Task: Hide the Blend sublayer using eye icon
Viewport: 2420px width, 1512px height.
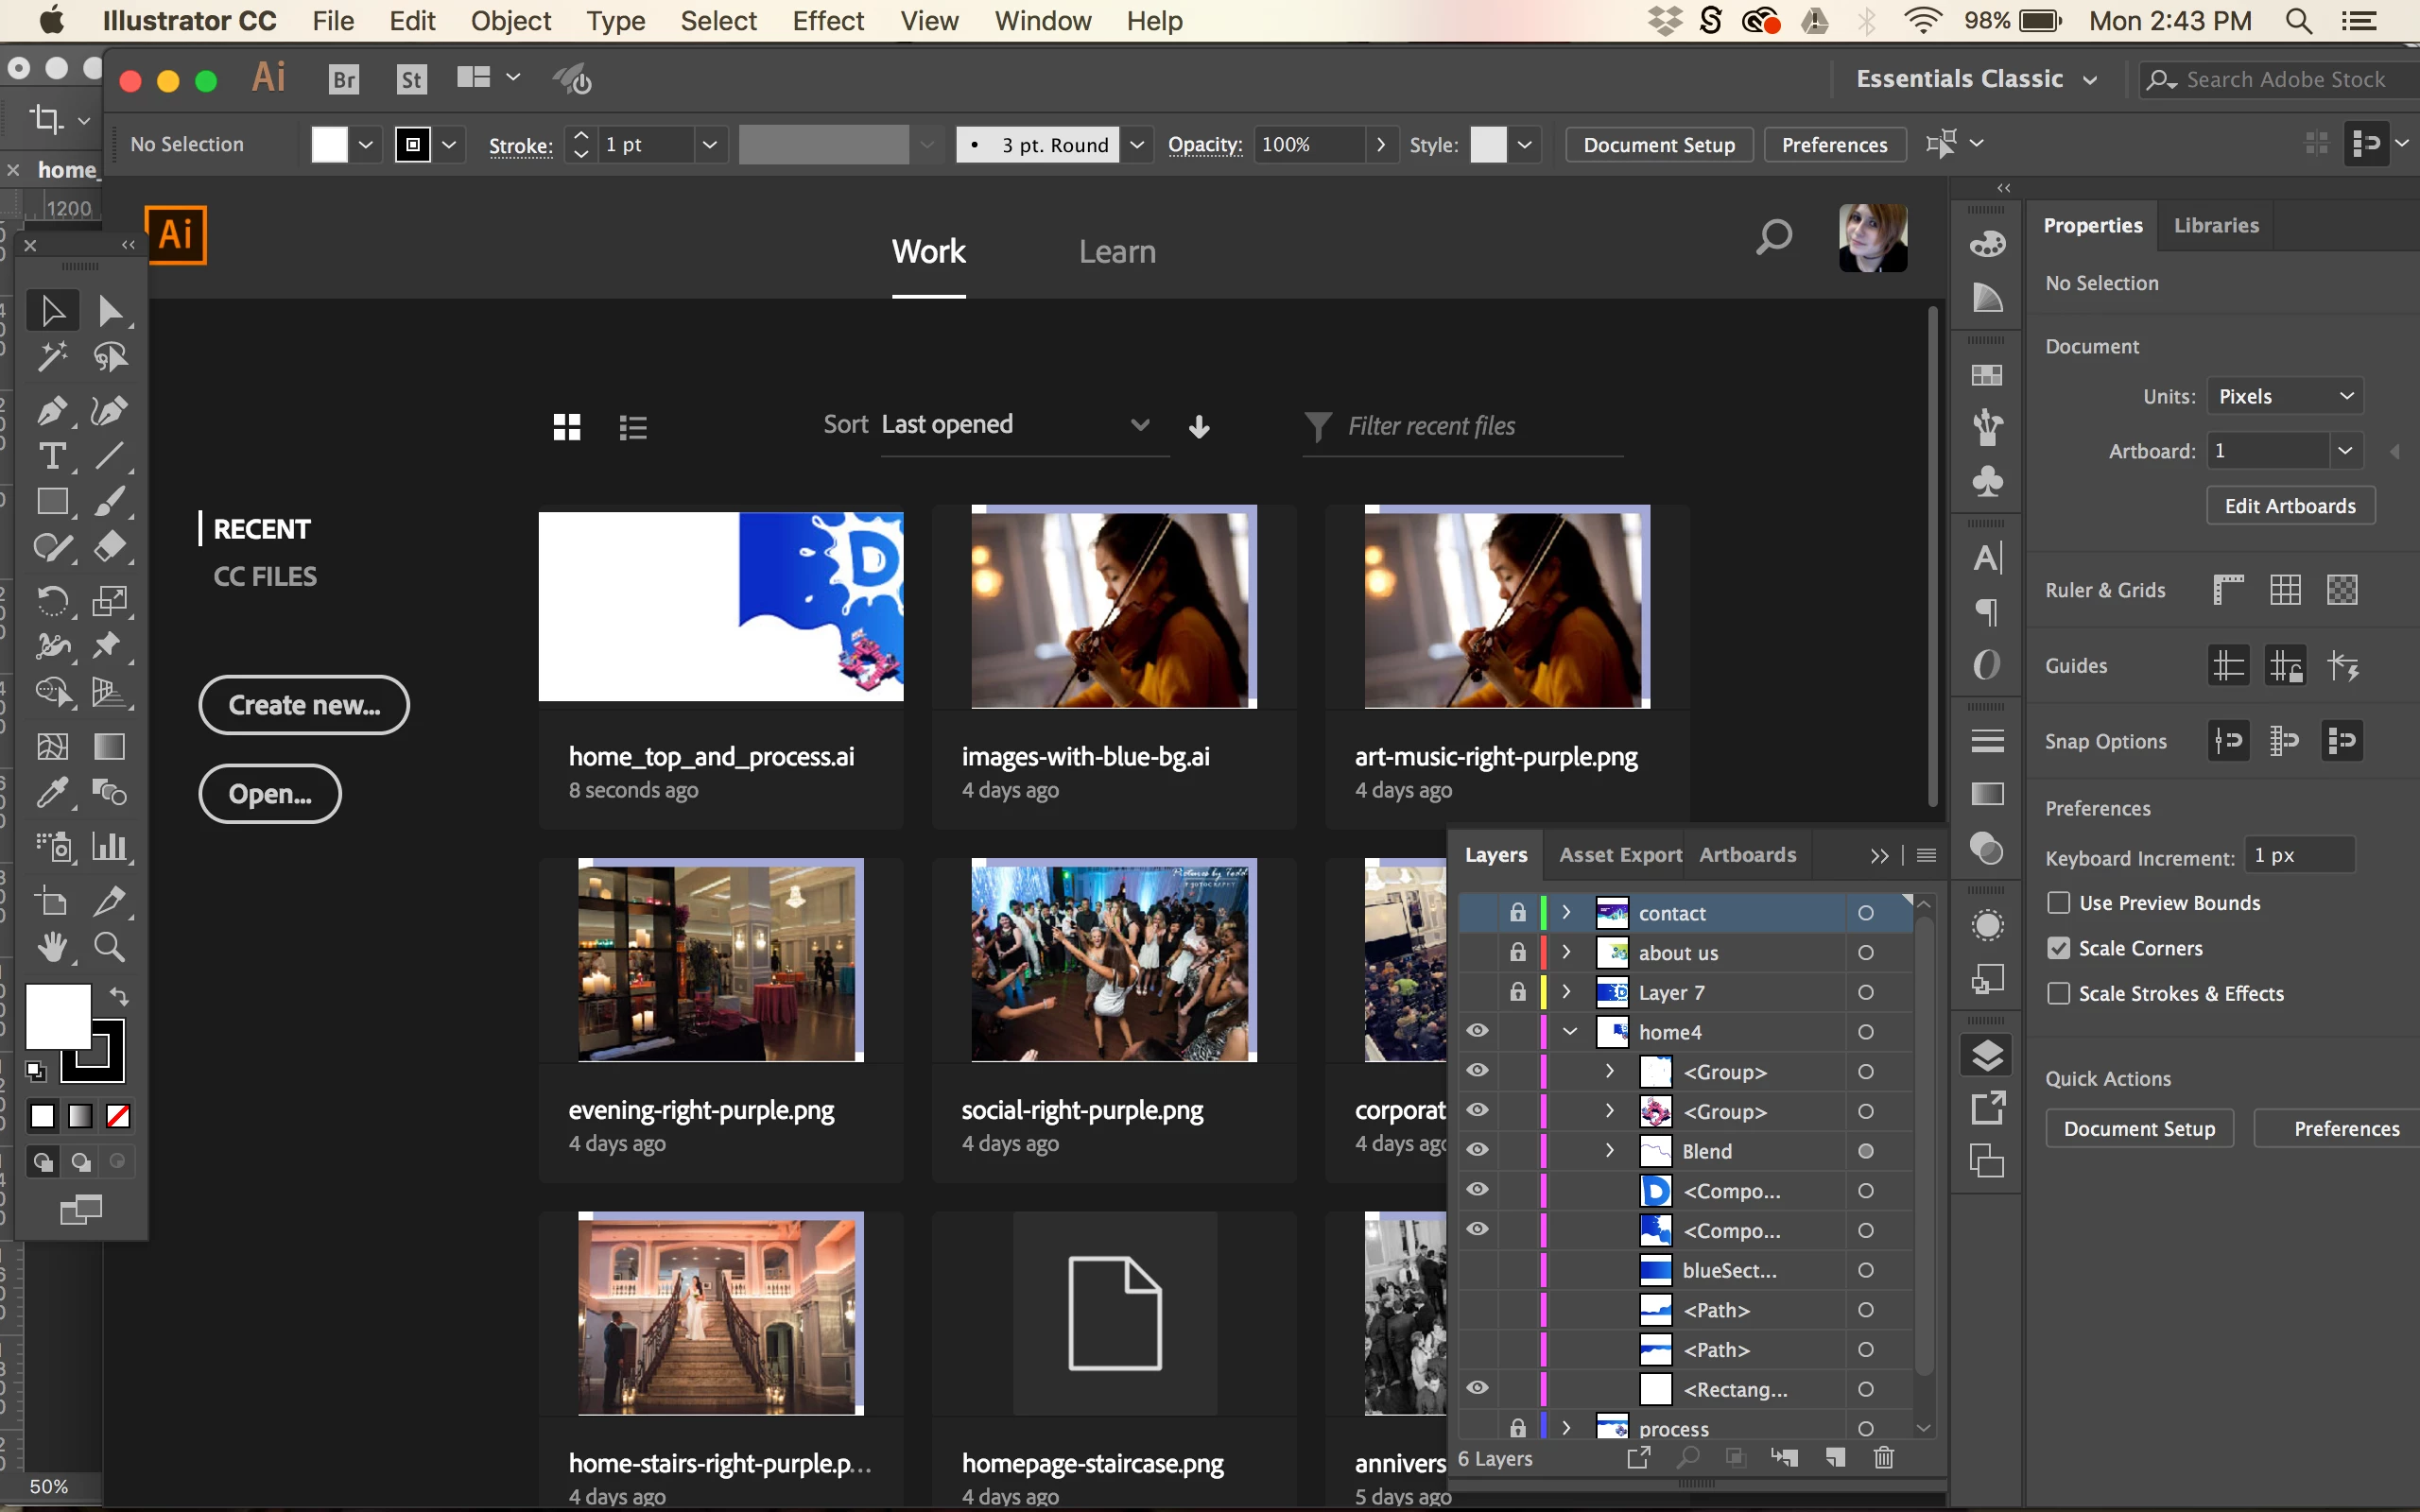Action: point(1477,1150)
